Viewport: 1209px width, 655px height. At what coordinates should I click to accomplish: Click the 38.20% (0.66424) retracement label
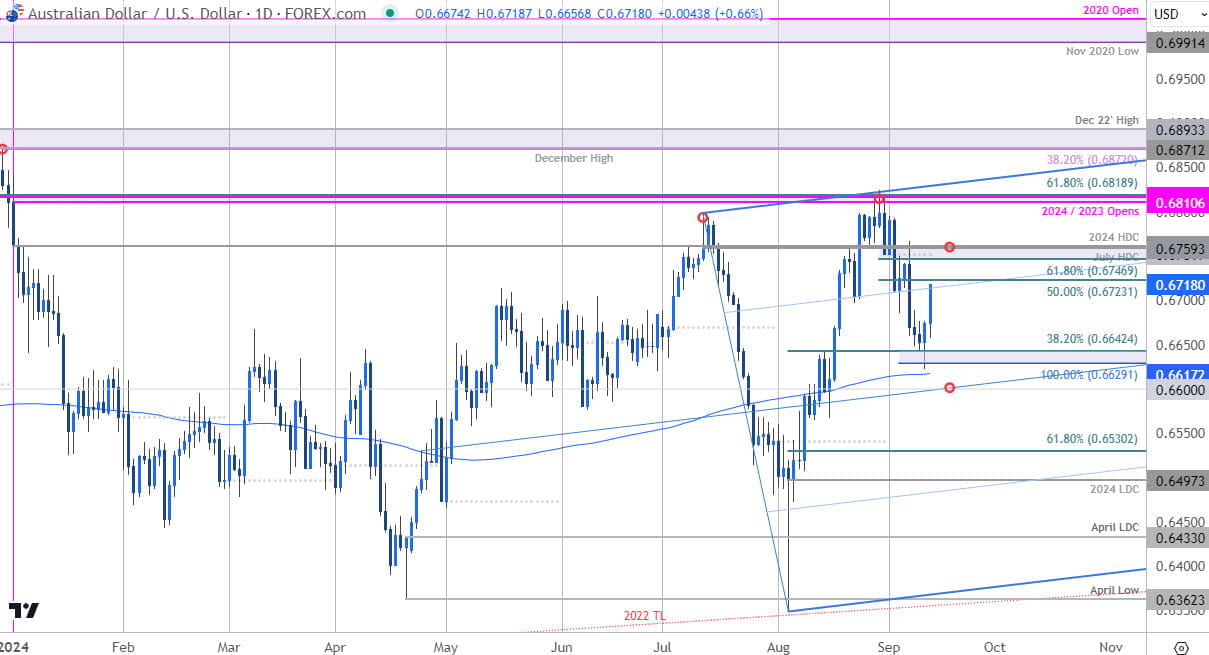[x=1093, y=338]
